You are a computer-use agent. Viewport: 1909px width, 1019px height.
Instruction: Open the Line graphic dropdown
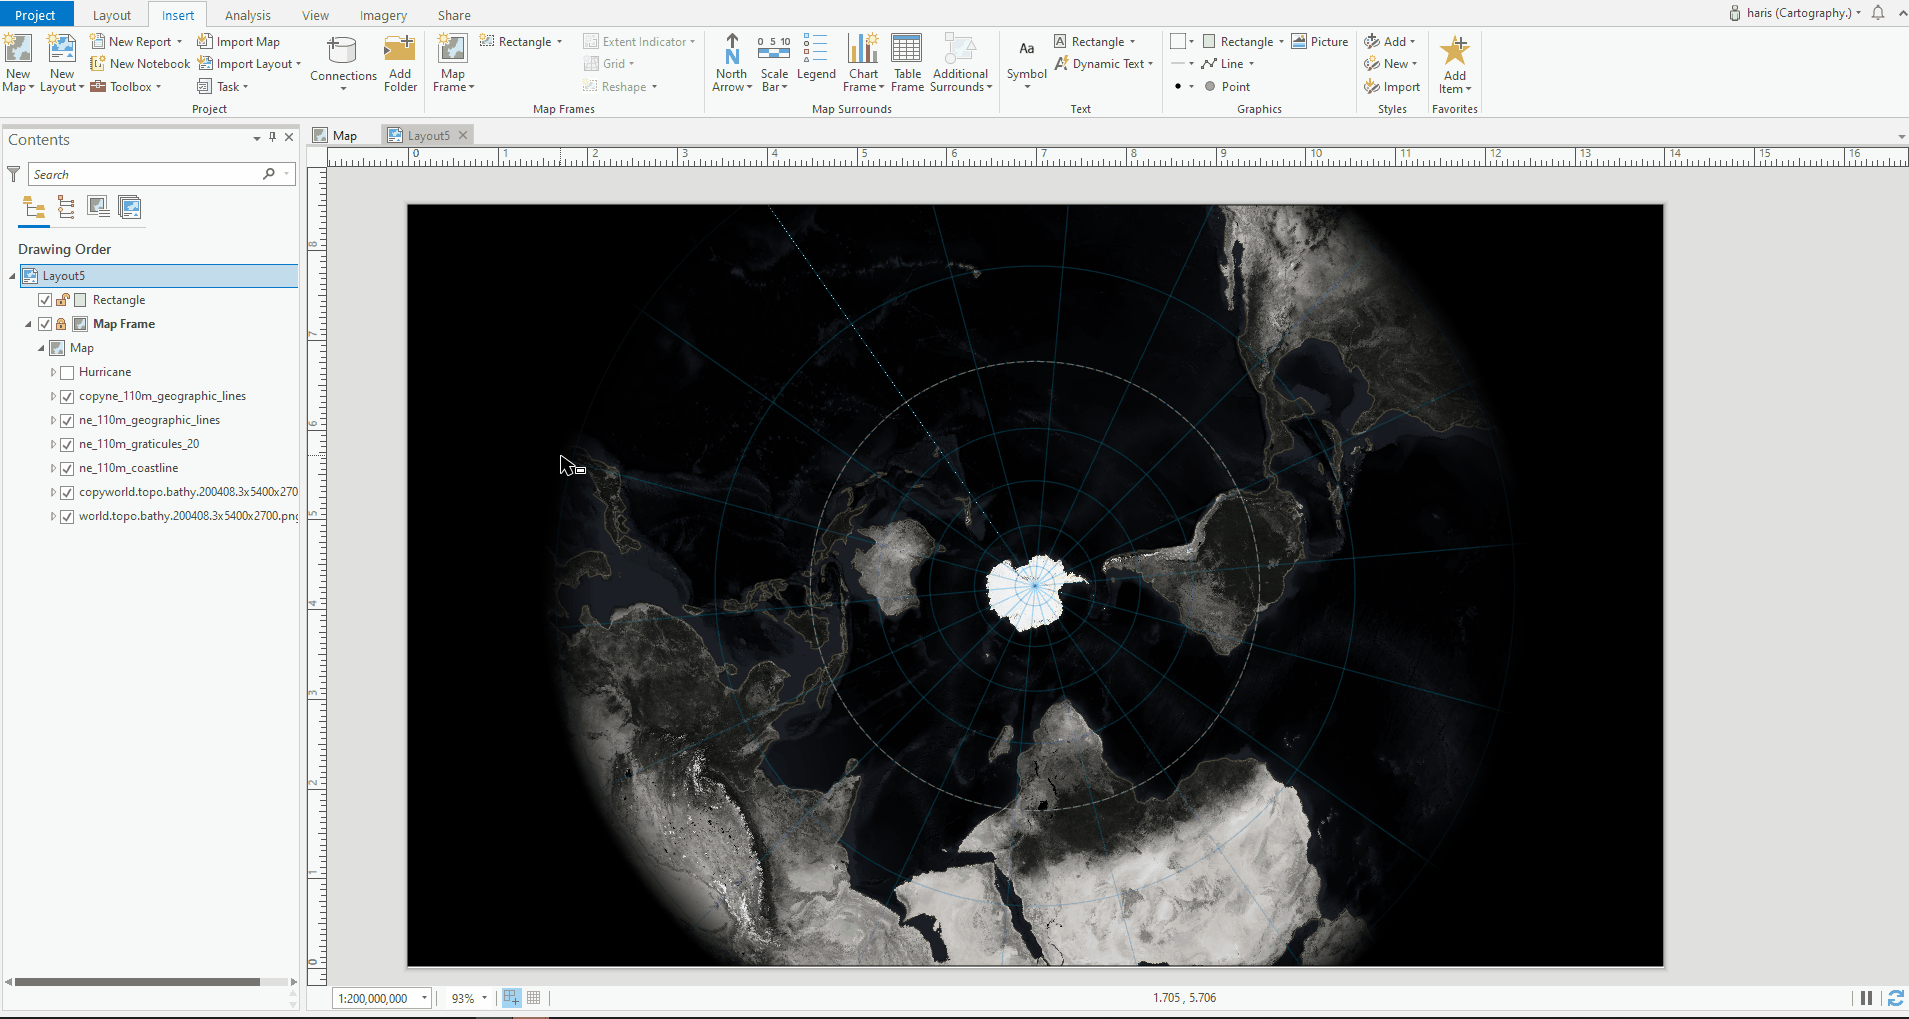coord(1251,64)
